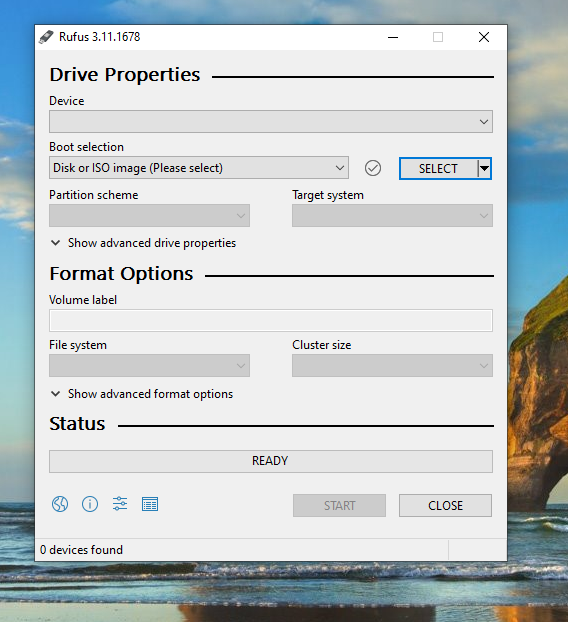Image resolution: width=568 pixels, height=622 pixels.
Task: Click the File system label
Action: coord(78,345)
